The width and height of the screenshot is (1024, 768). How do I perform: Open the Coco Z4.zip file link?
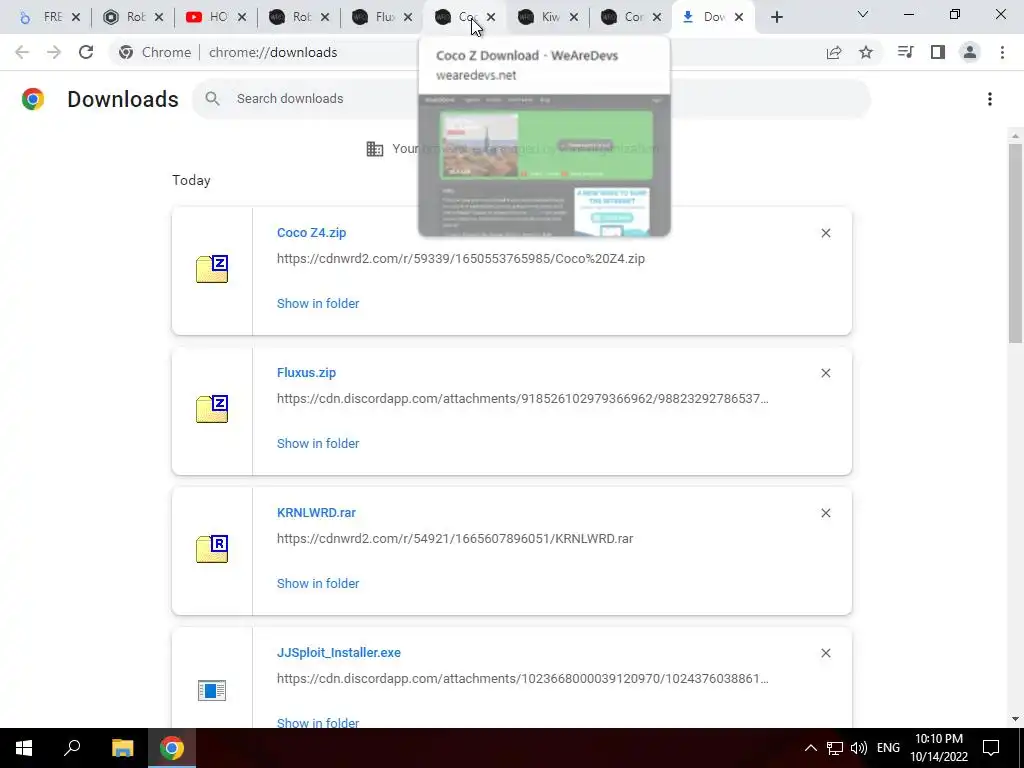click(312, 232)
